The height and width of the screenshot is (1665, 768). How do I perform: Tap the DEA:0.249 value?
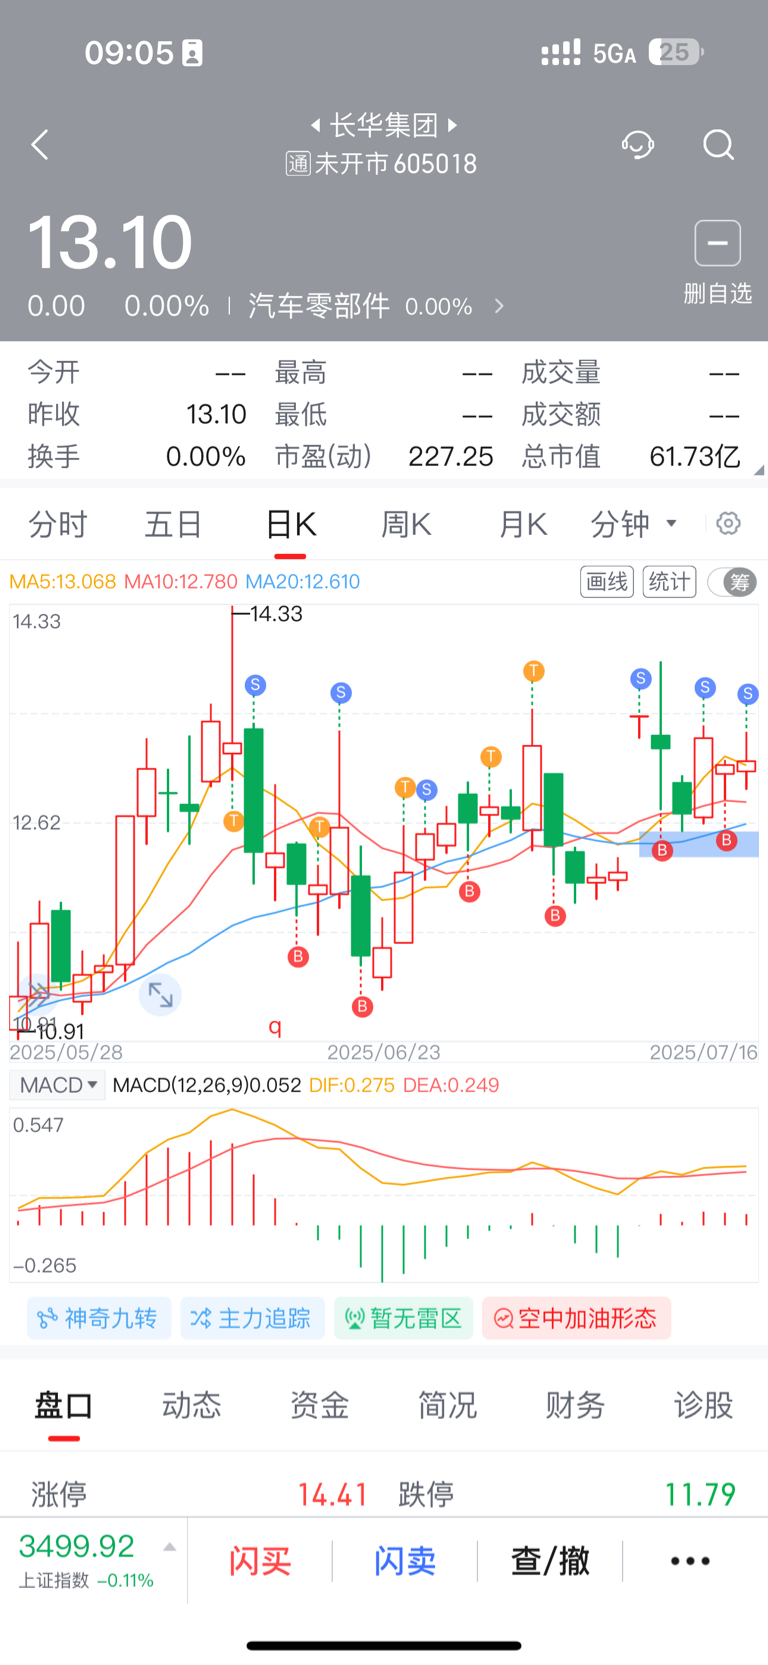click(x=451, y=1085)
